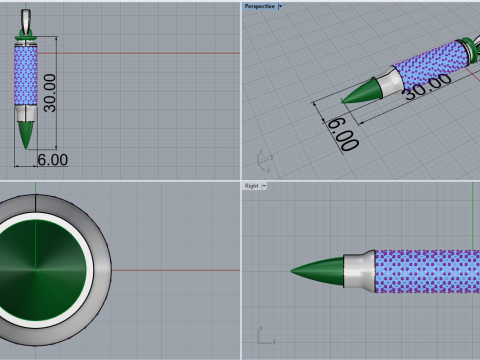Click the world axes icon in Right viewport
The width and height of the screenshot is (480, 360).
[266, 336]
